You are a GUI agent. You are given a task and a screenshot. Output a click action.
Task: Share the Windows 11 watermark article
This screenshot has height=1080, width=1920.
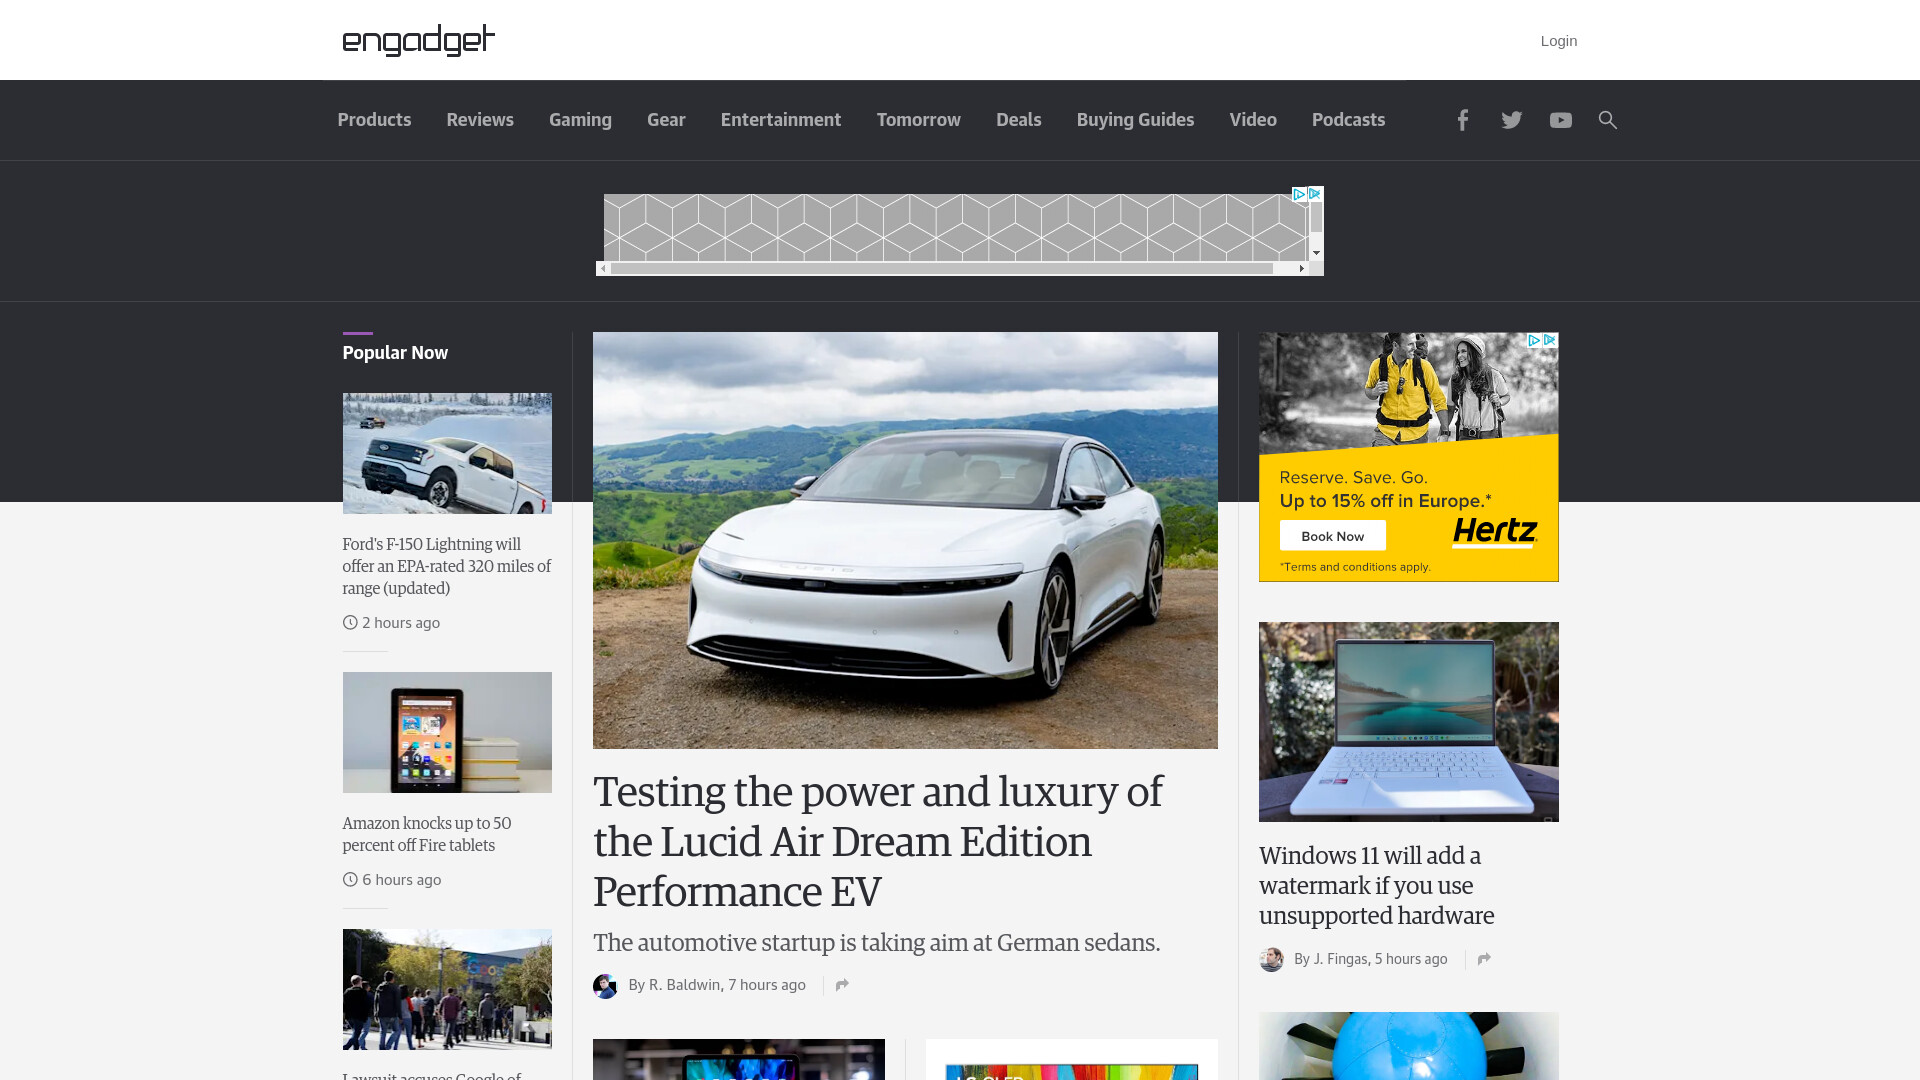1484,959
